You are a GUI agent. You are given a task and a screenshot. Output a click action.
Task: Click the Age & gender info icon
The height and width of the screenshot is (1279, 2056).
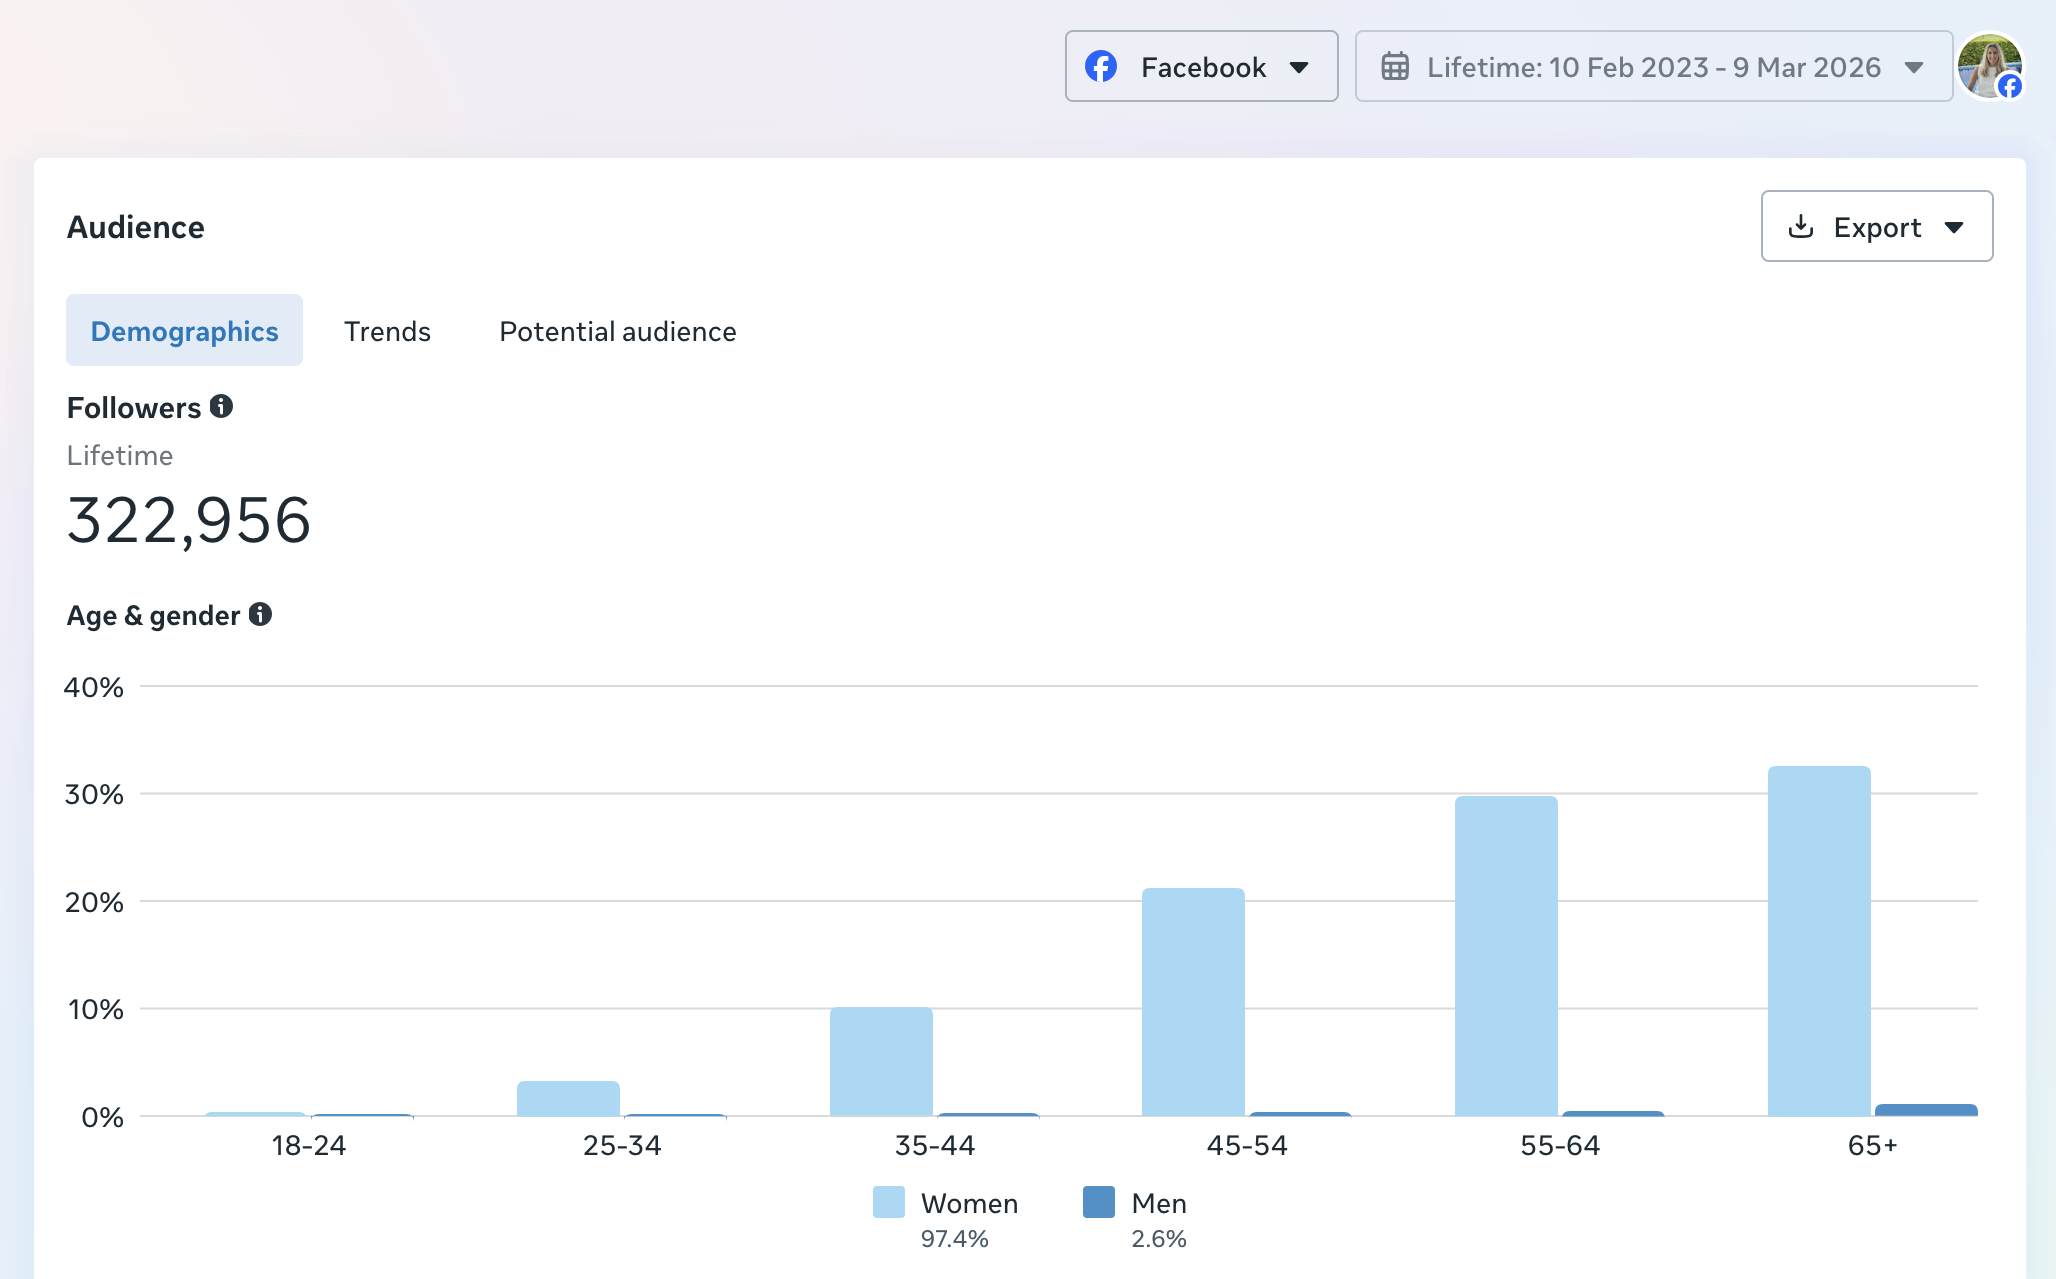pyautogui.click(x=261, y=615)
